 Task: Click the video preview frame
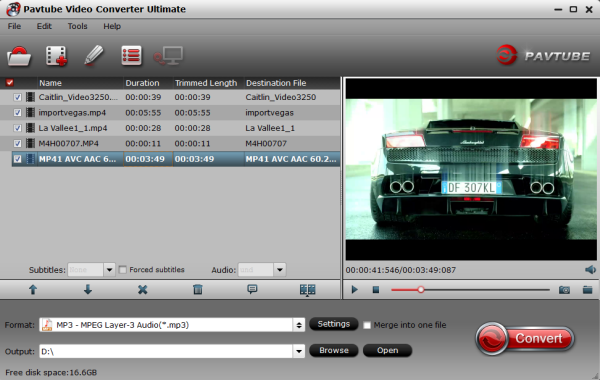[x=471, y=169]
